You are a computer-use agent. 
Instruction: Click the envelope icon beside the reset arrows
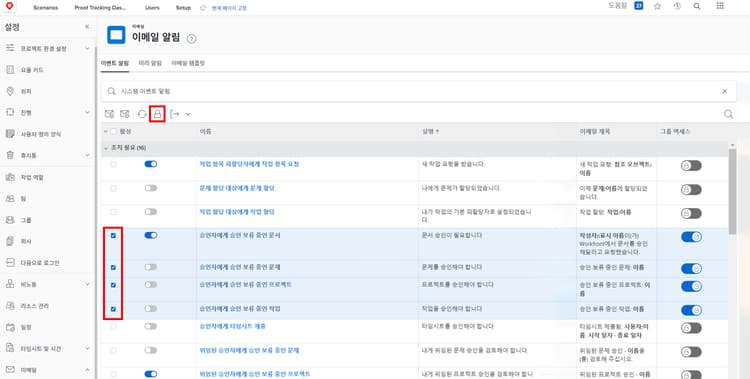125,114
